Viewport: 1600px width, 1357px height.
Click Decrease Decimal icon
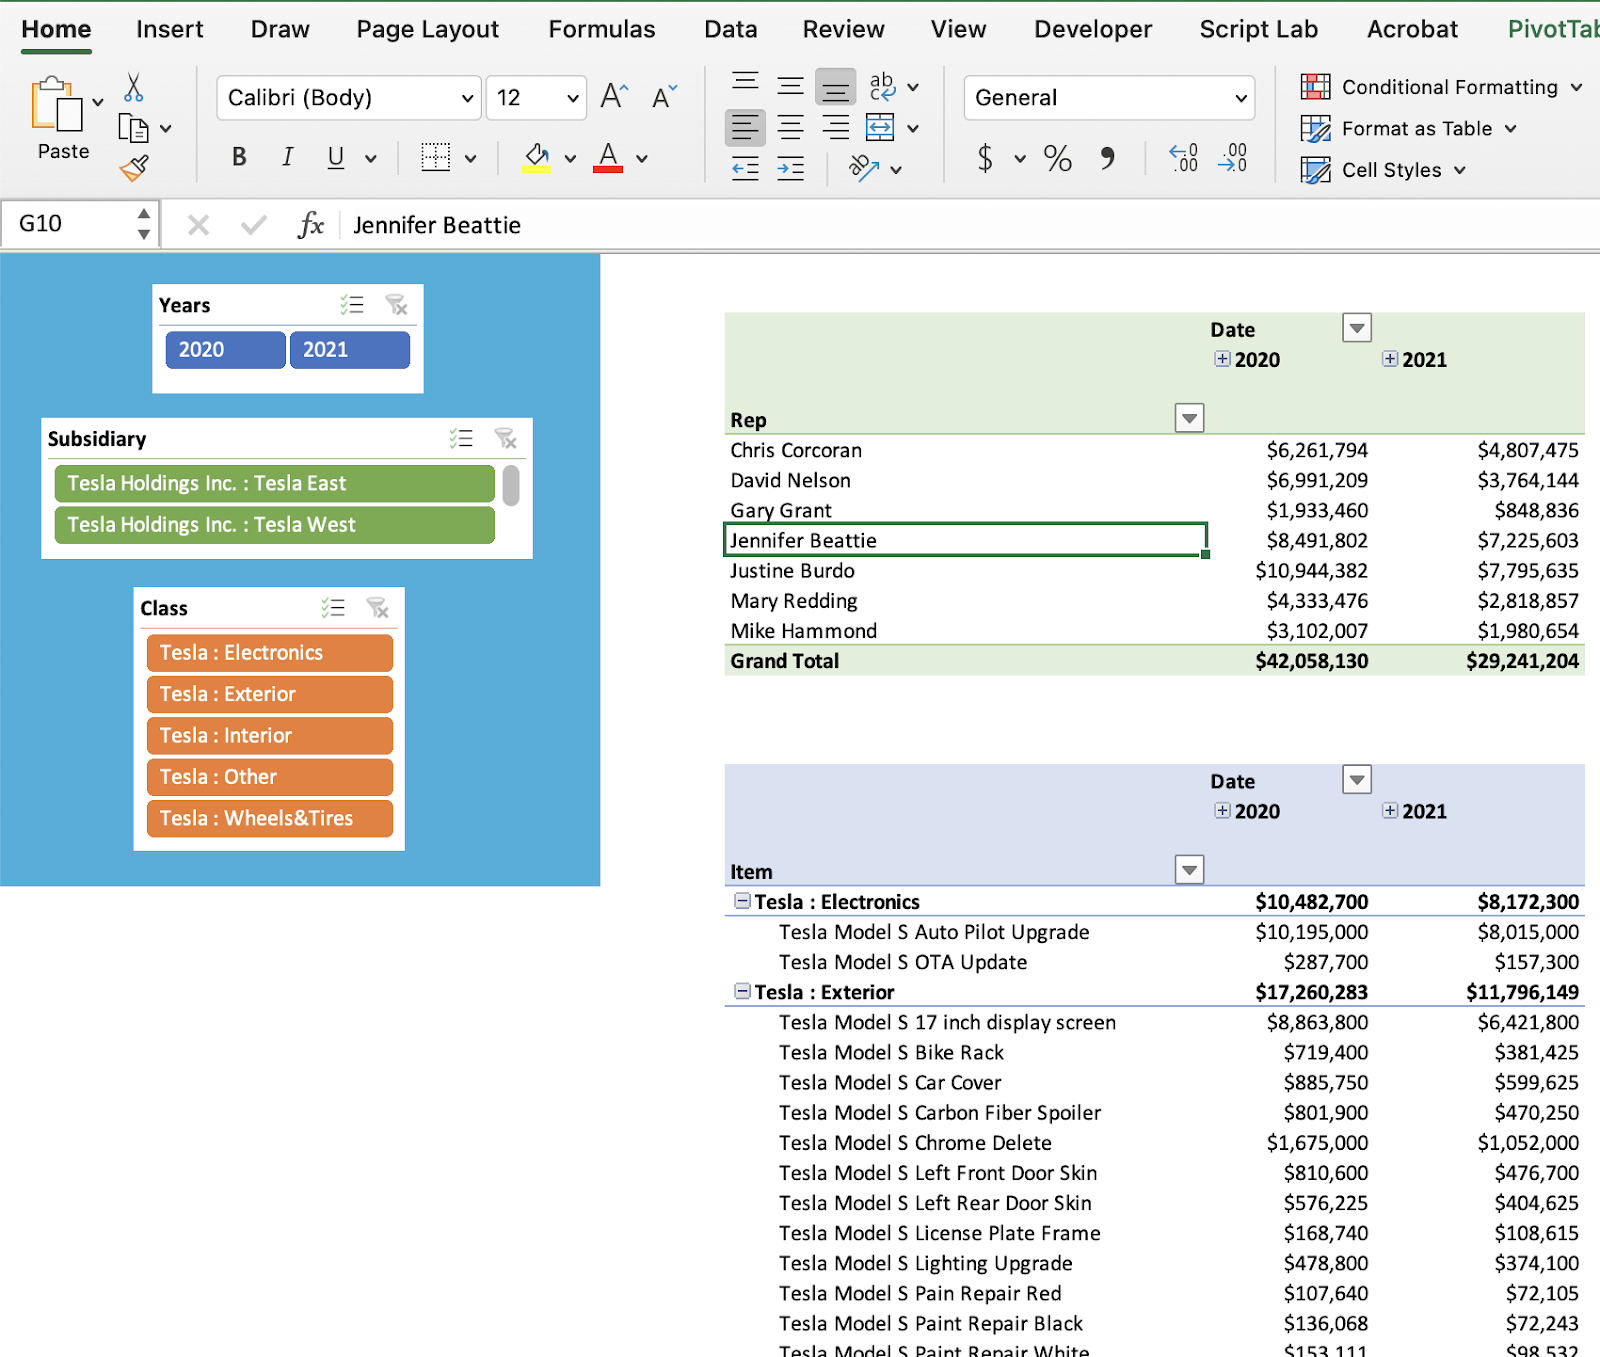(1233, 157)
